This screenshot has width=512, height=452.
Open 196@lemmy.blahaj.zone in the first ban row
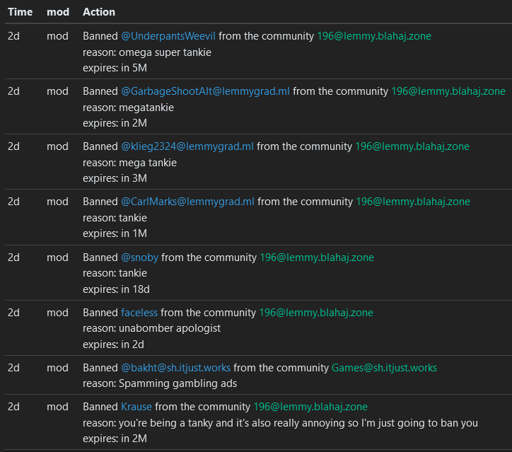tap(374, 36)
